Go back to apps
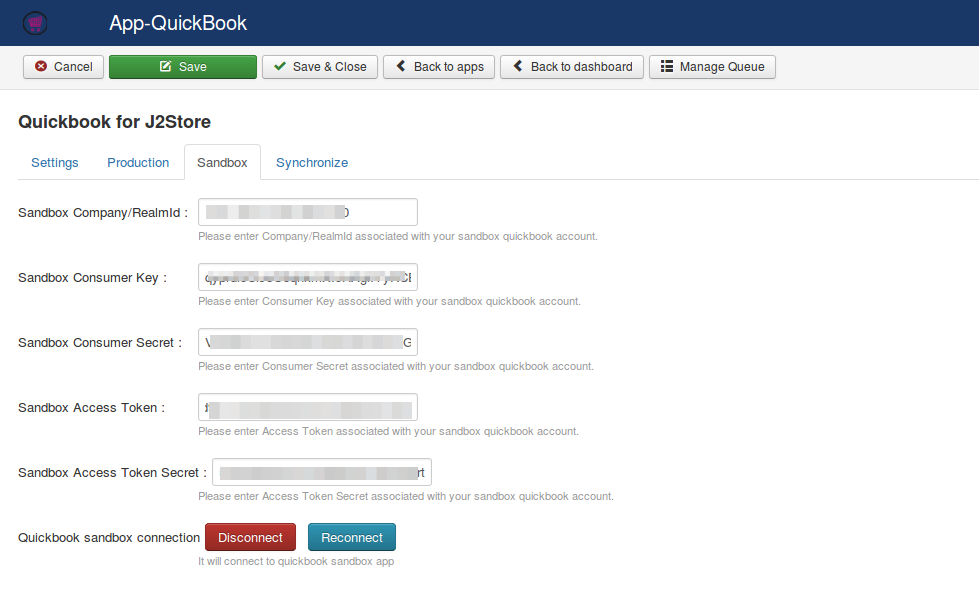This screenshot has width=979, height=589. click(x=439, y=67)
